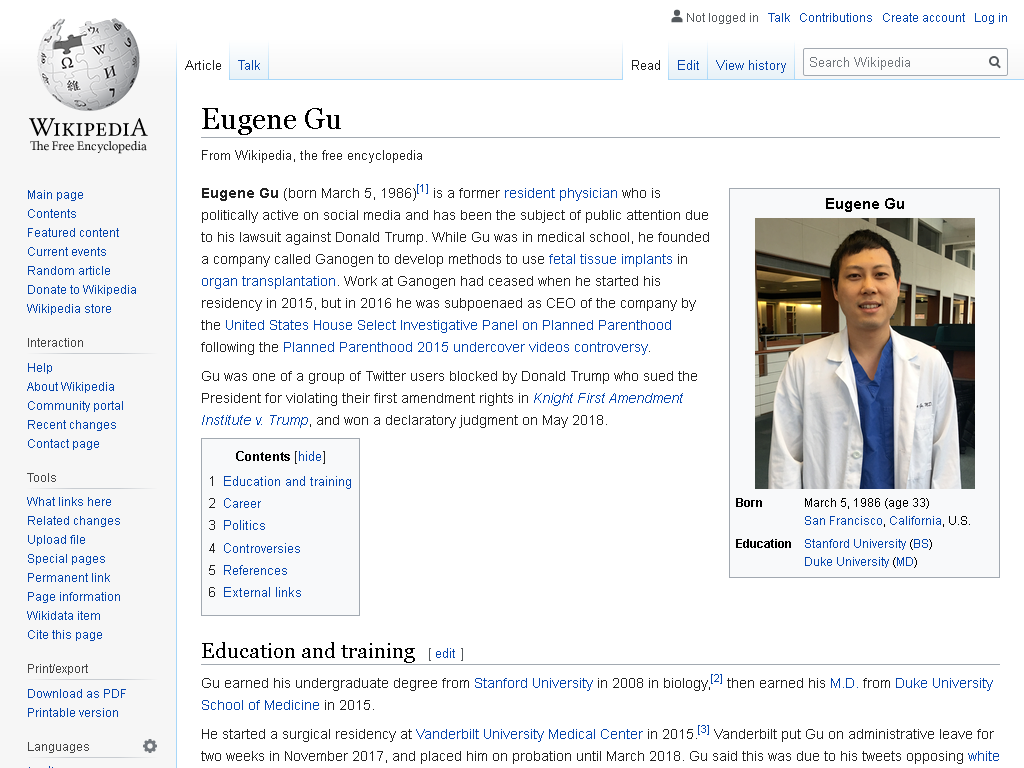The height and width of the screenshot is (768, 1024).
Task: Hide the Contents table
Action: tap(310, 456)
